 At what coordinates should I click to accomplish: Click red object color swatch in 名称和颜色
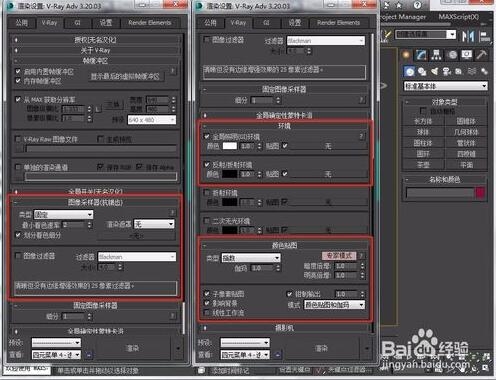click(x=480, y=193)
